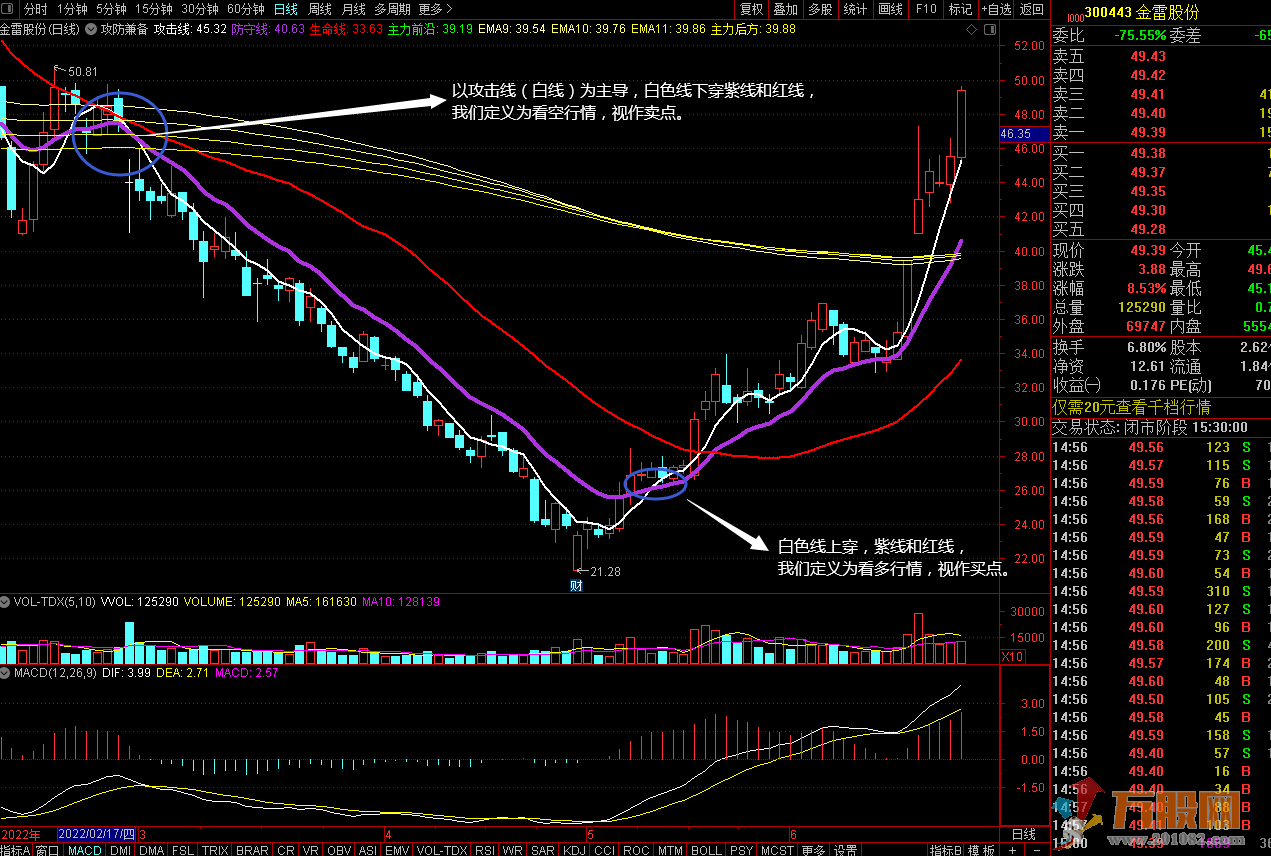Click 窗口 in the bottom indicator bar
The width and height of the screenshot is (1271, 856).
[x=48, y=850]
